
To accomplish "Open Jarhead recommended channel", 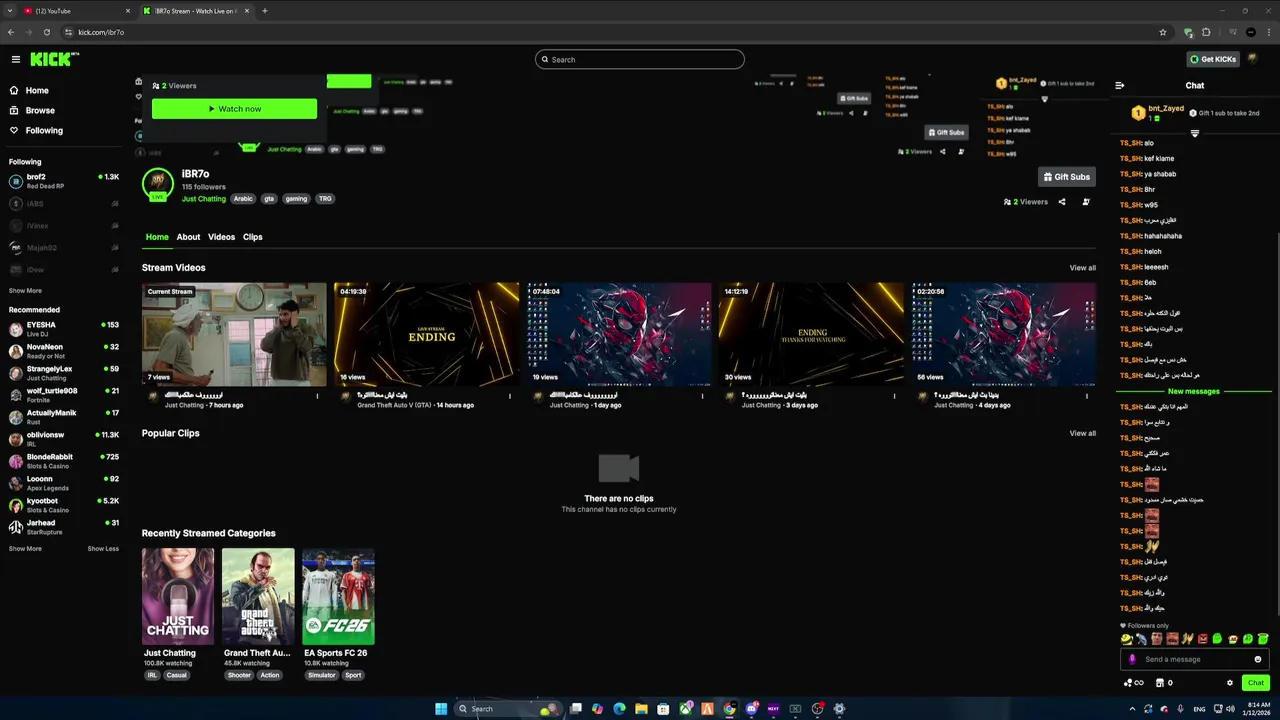I will (x=64, y=527).
